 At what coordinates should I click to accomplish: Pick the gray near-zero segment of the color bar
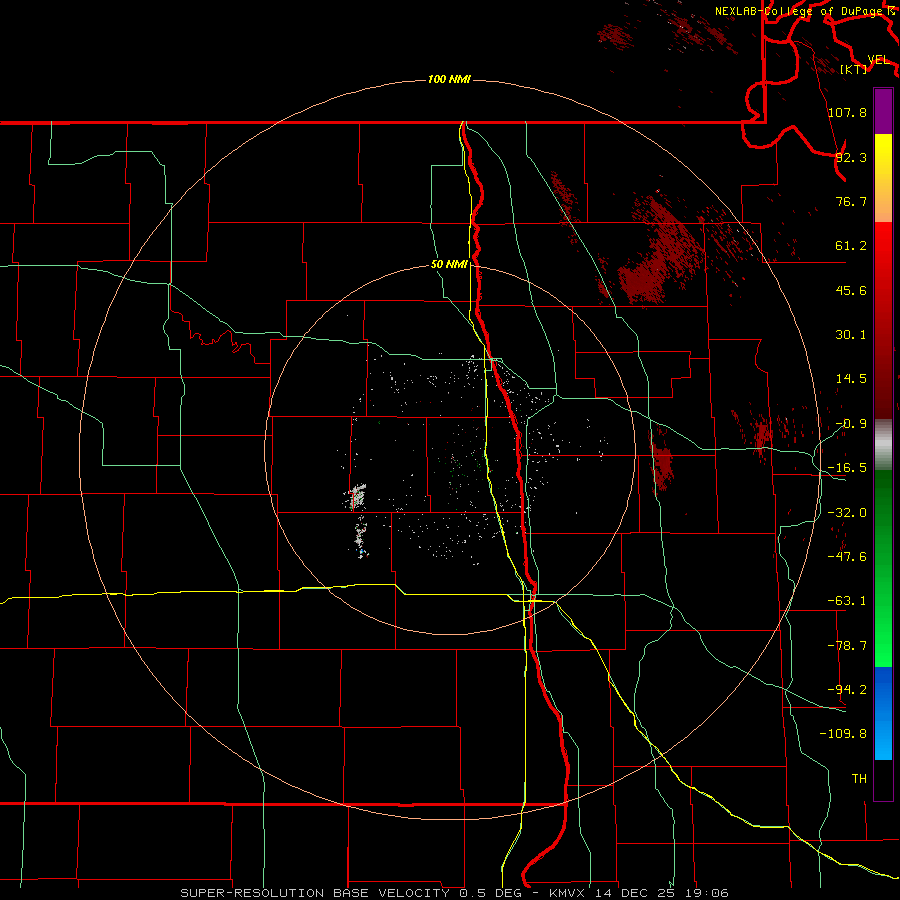point(883,445)
